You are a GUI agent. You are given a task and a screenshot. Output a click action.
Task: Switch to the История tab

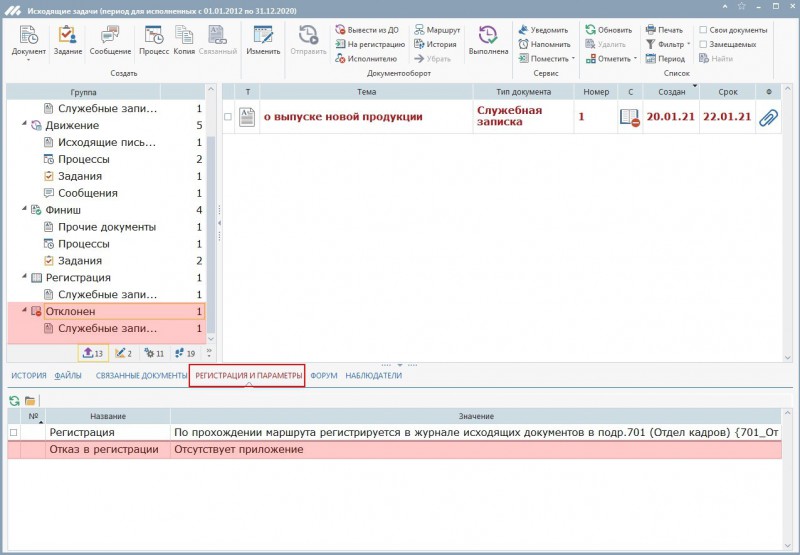[29, 375]
